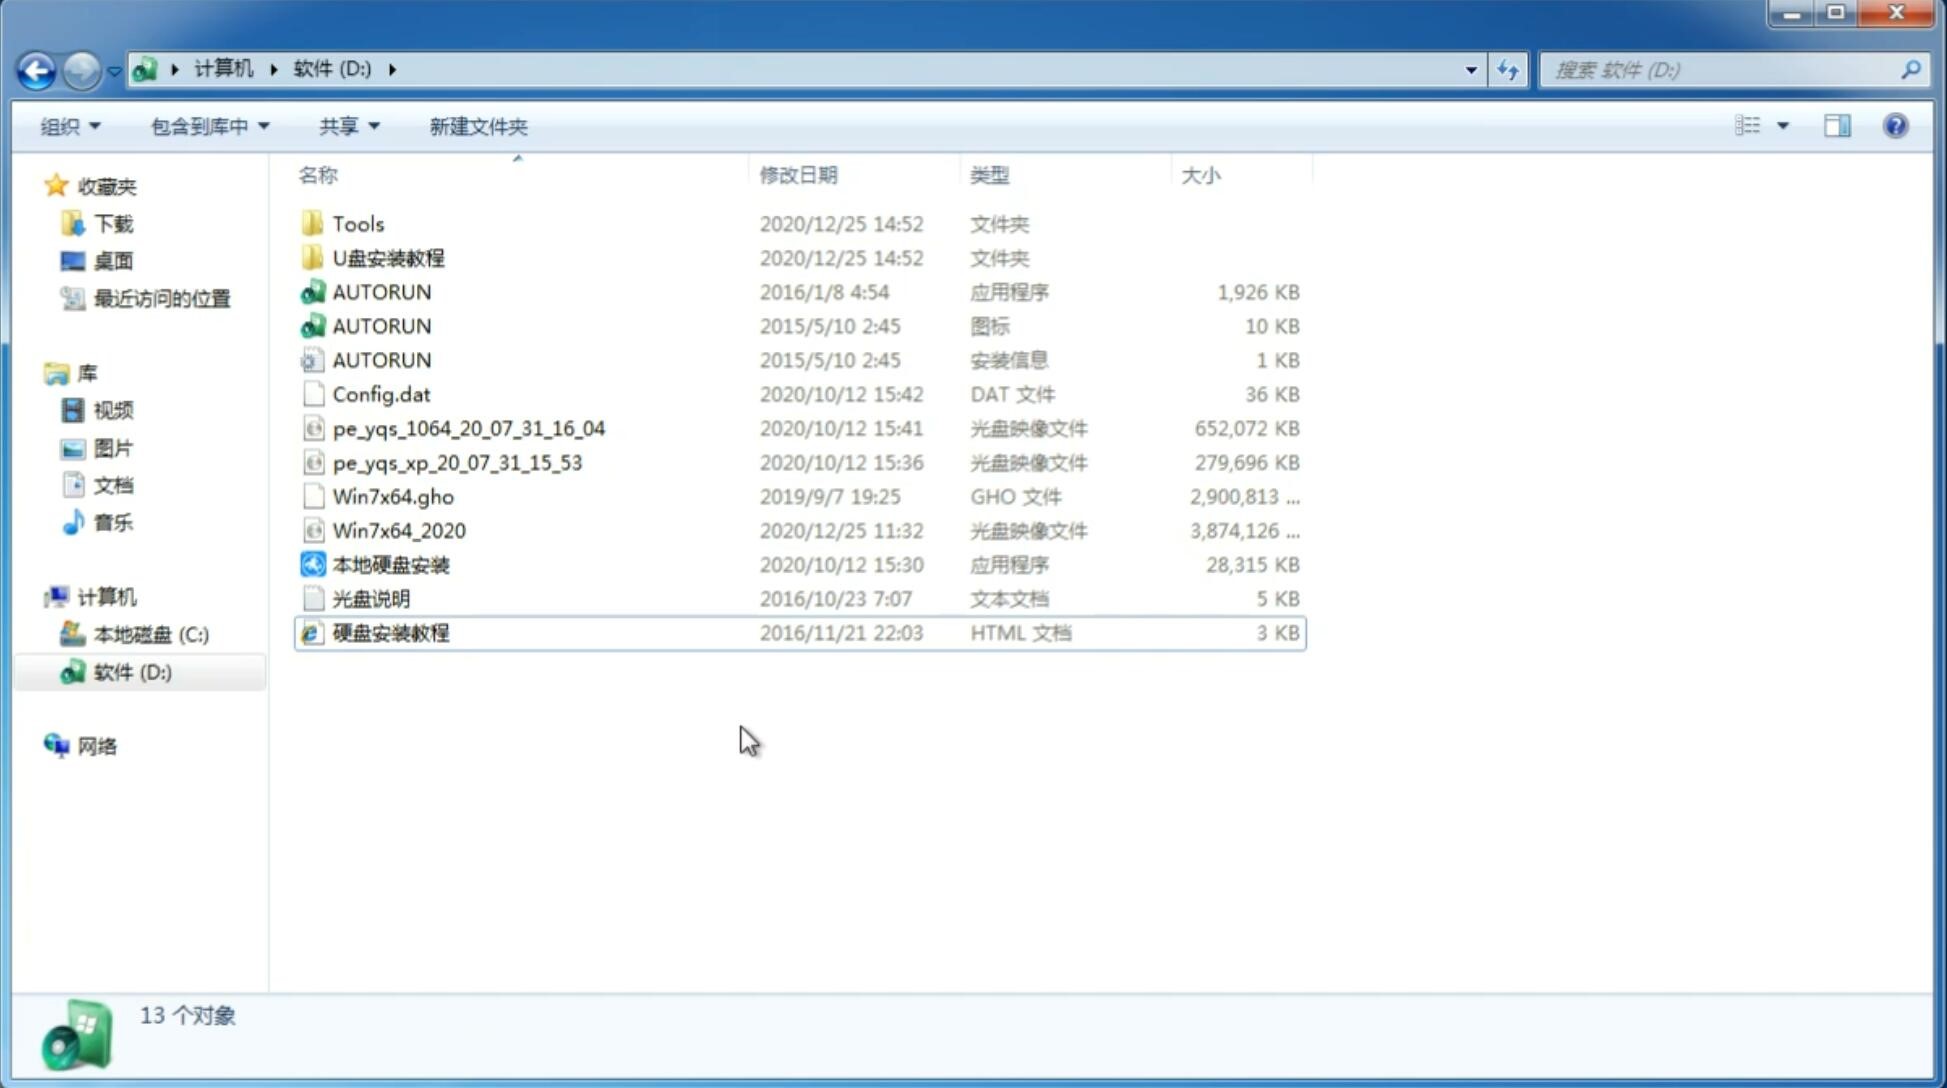This screenshot has height=1088, width=1947.
Task: Click 包含到库中 dropdown
Action: tap(207, 124)
